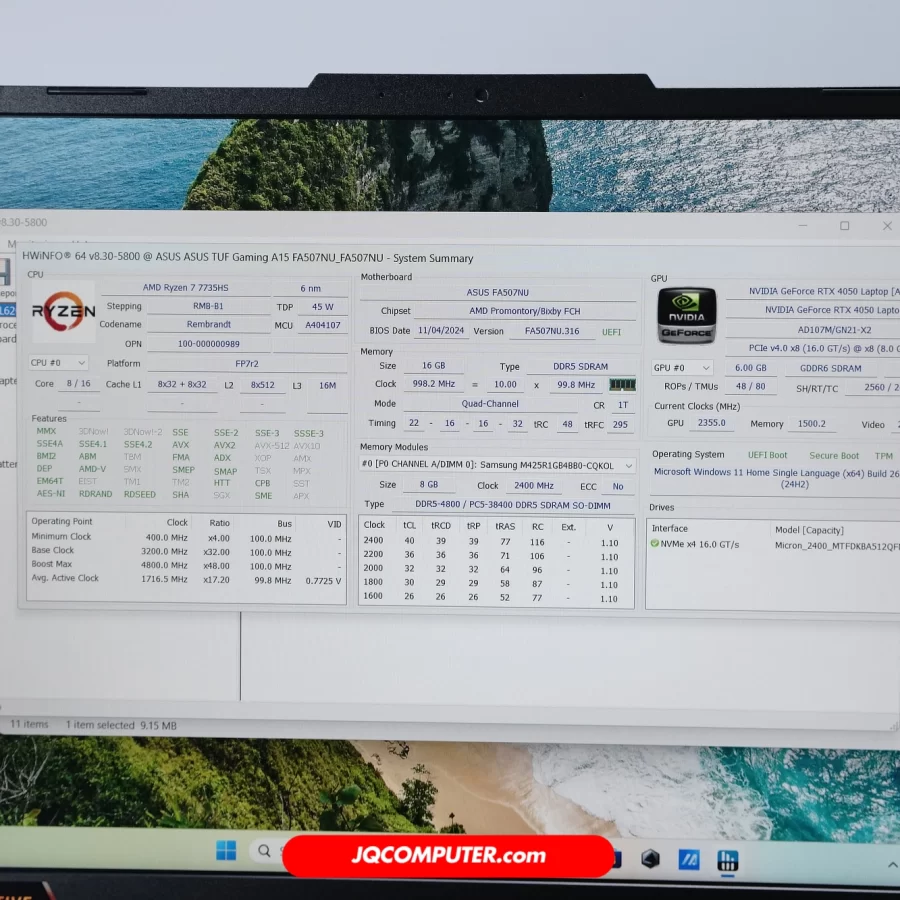The width and height of the screenshot is (900, 900).
Task: Show hidden system tray icons
Action: 892,863
